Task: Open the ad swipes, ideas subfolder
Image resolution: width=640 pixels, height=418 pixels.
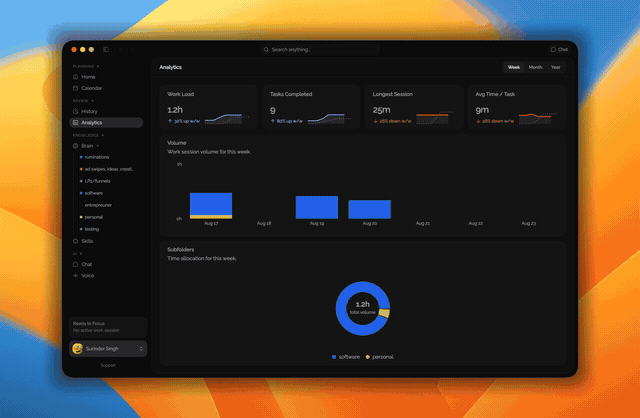Action: click(109, 169)
